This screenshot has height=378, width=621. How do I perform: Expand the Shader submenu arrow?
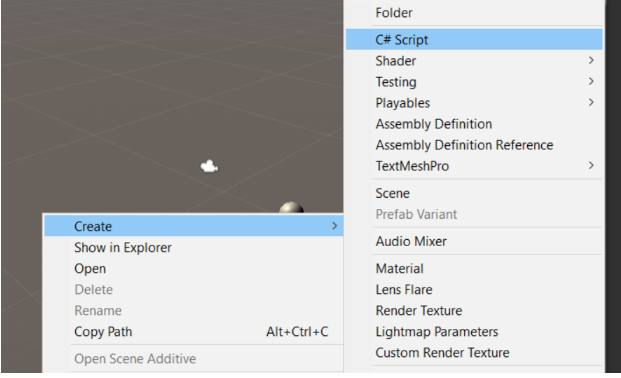[x=591, y=60]
